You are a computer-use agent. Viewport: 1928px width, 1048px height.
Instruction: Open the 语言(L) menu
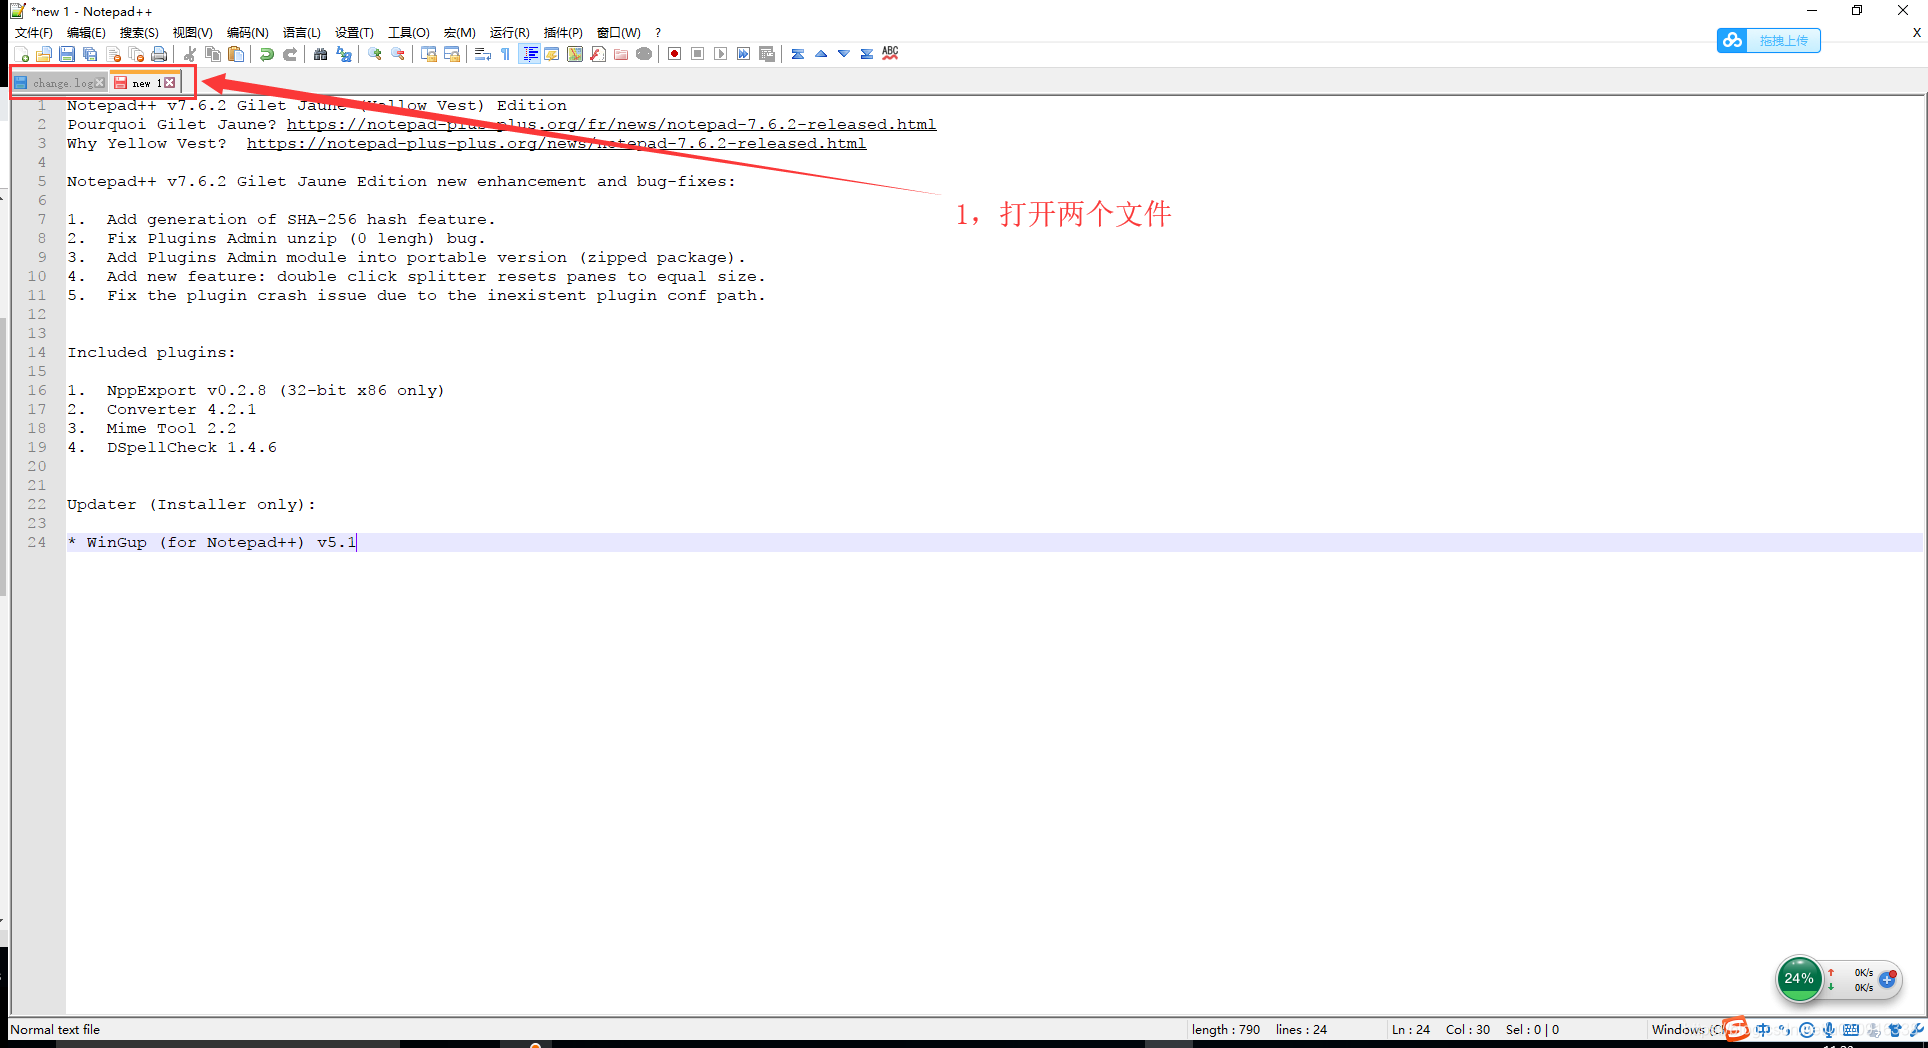pos(302,33)
